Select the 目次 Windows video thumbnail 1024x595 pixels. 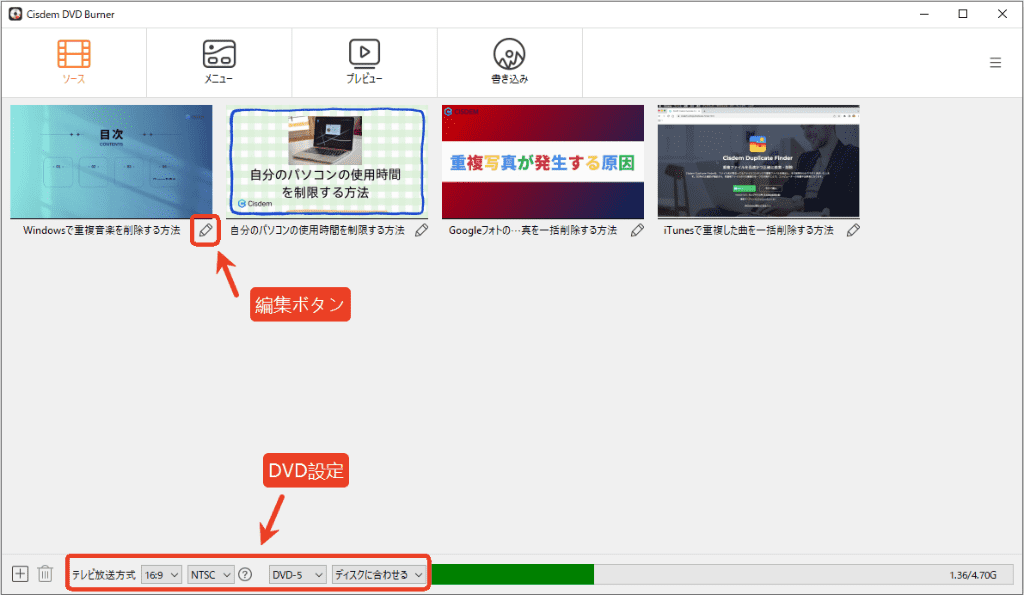pos(111,161)
